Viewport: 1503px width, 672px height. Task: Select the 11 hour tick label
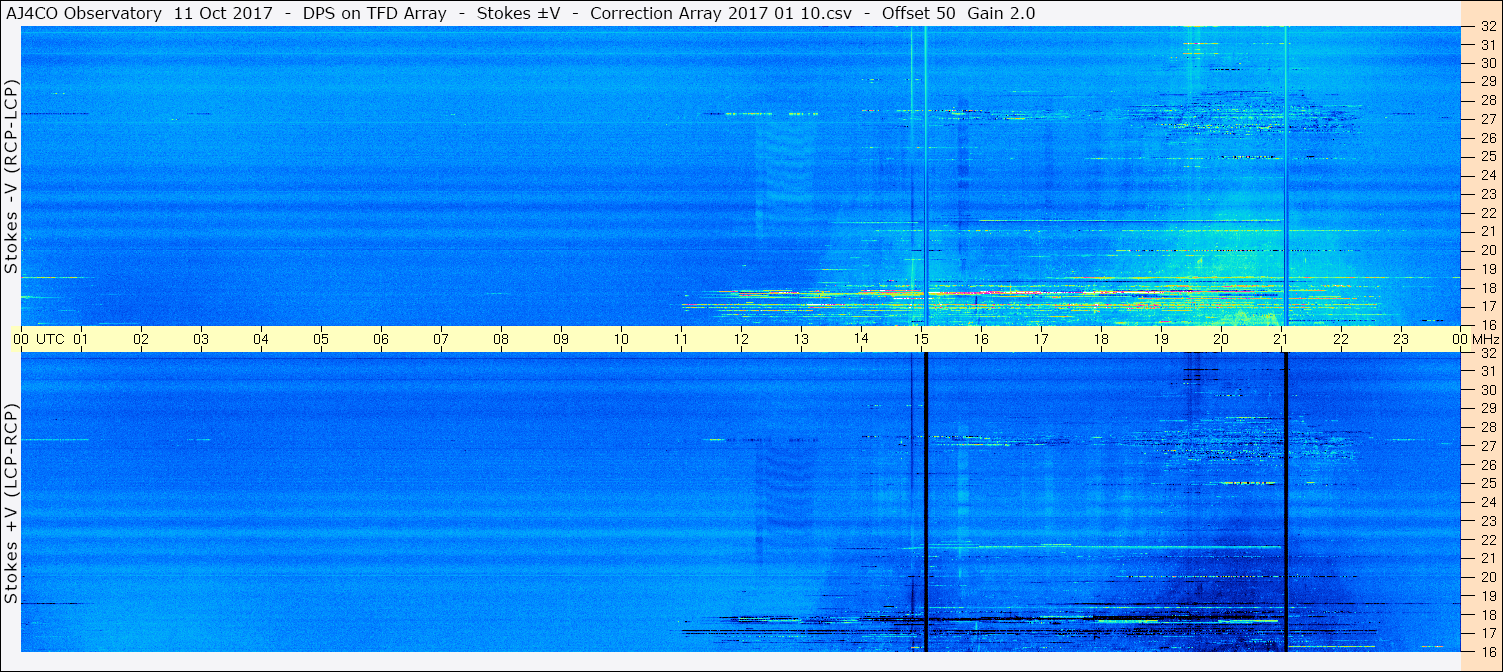(681, 339)
